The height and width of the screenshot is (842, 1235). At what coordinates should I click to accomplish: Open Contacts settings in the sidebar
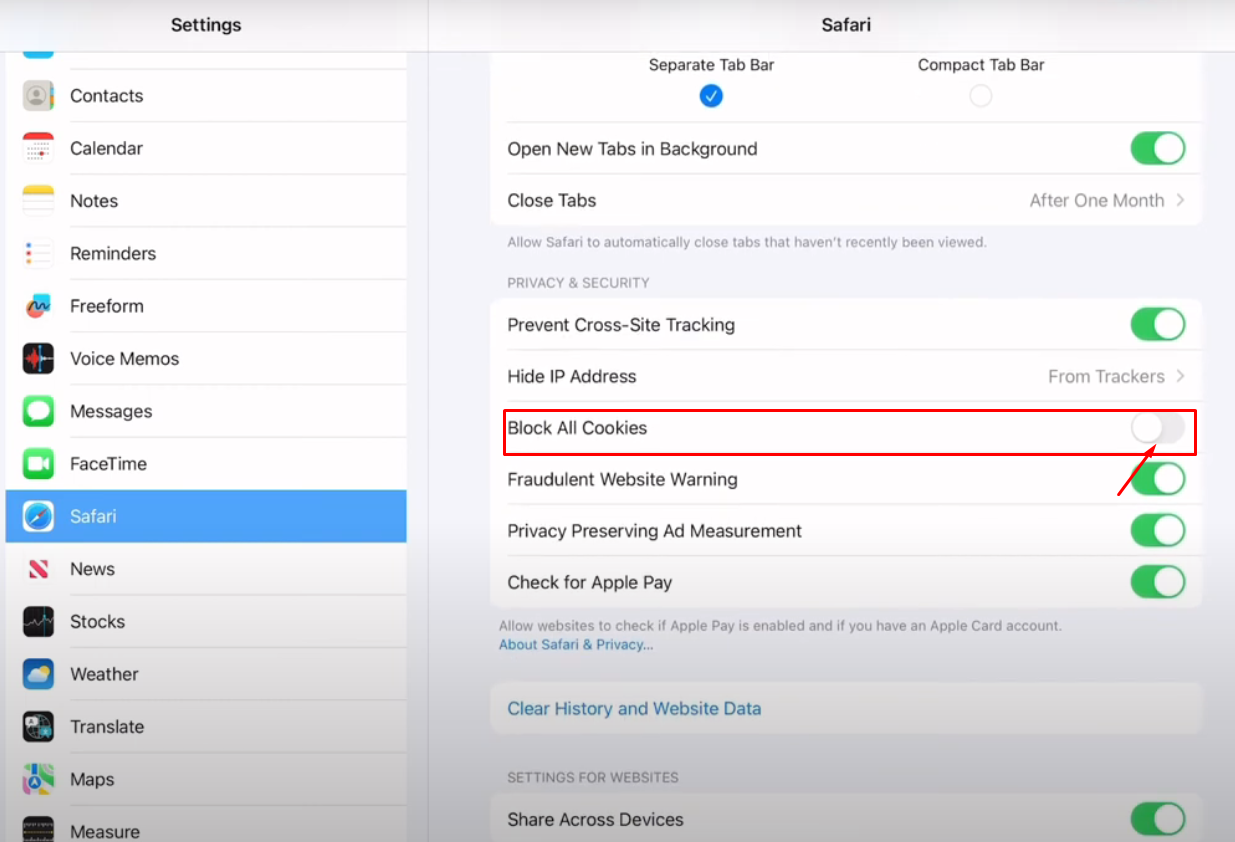click(206, 96)
